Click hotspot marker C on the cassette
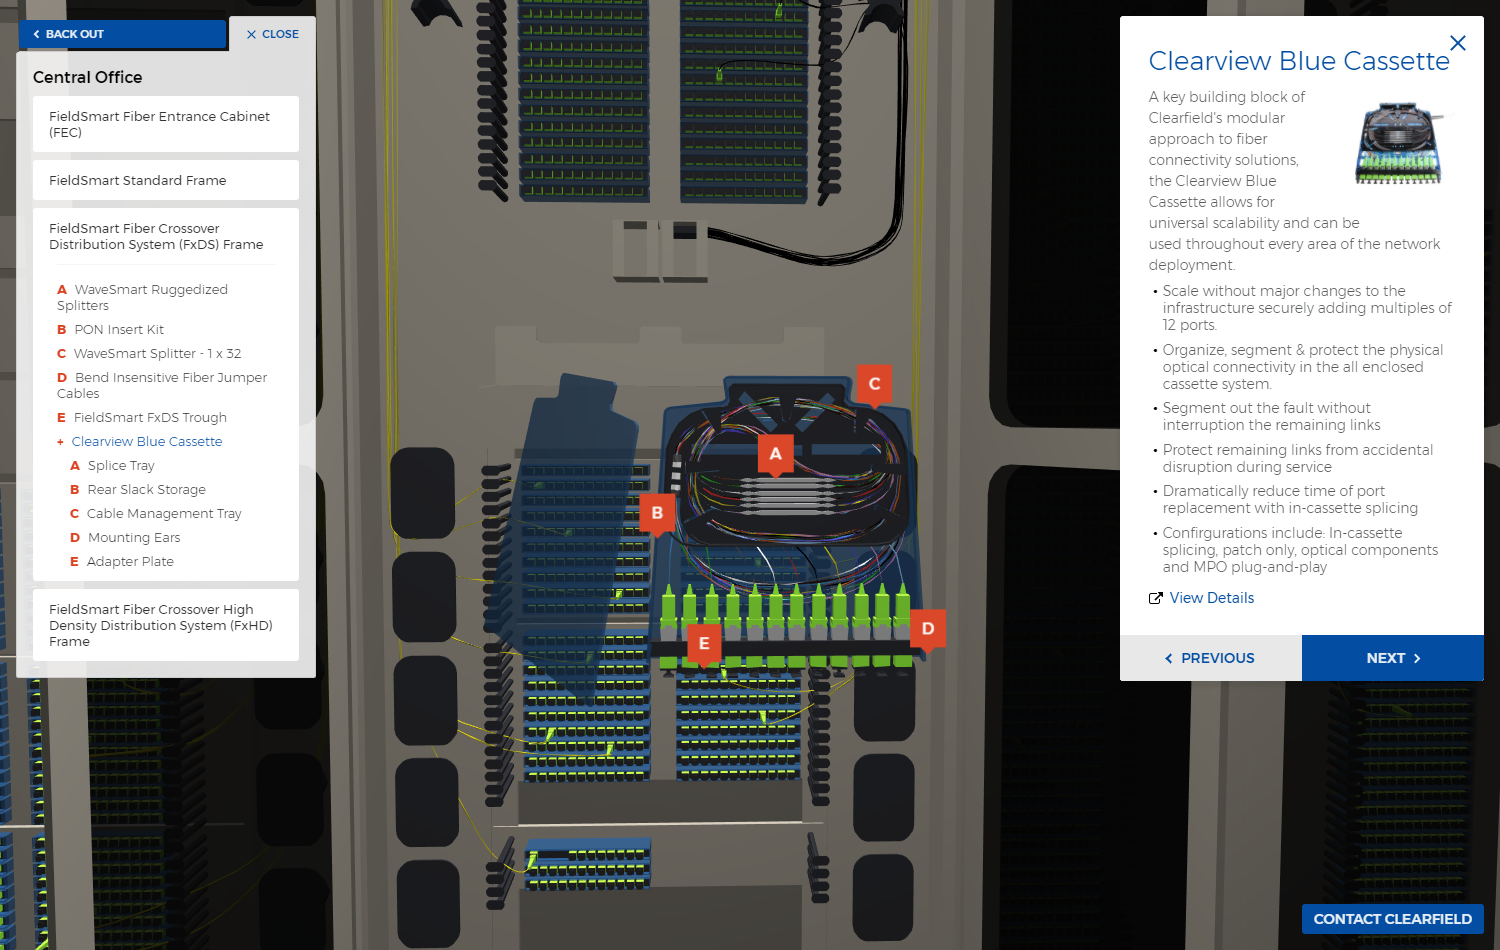 pyautogui.click(x=874, y=384)
